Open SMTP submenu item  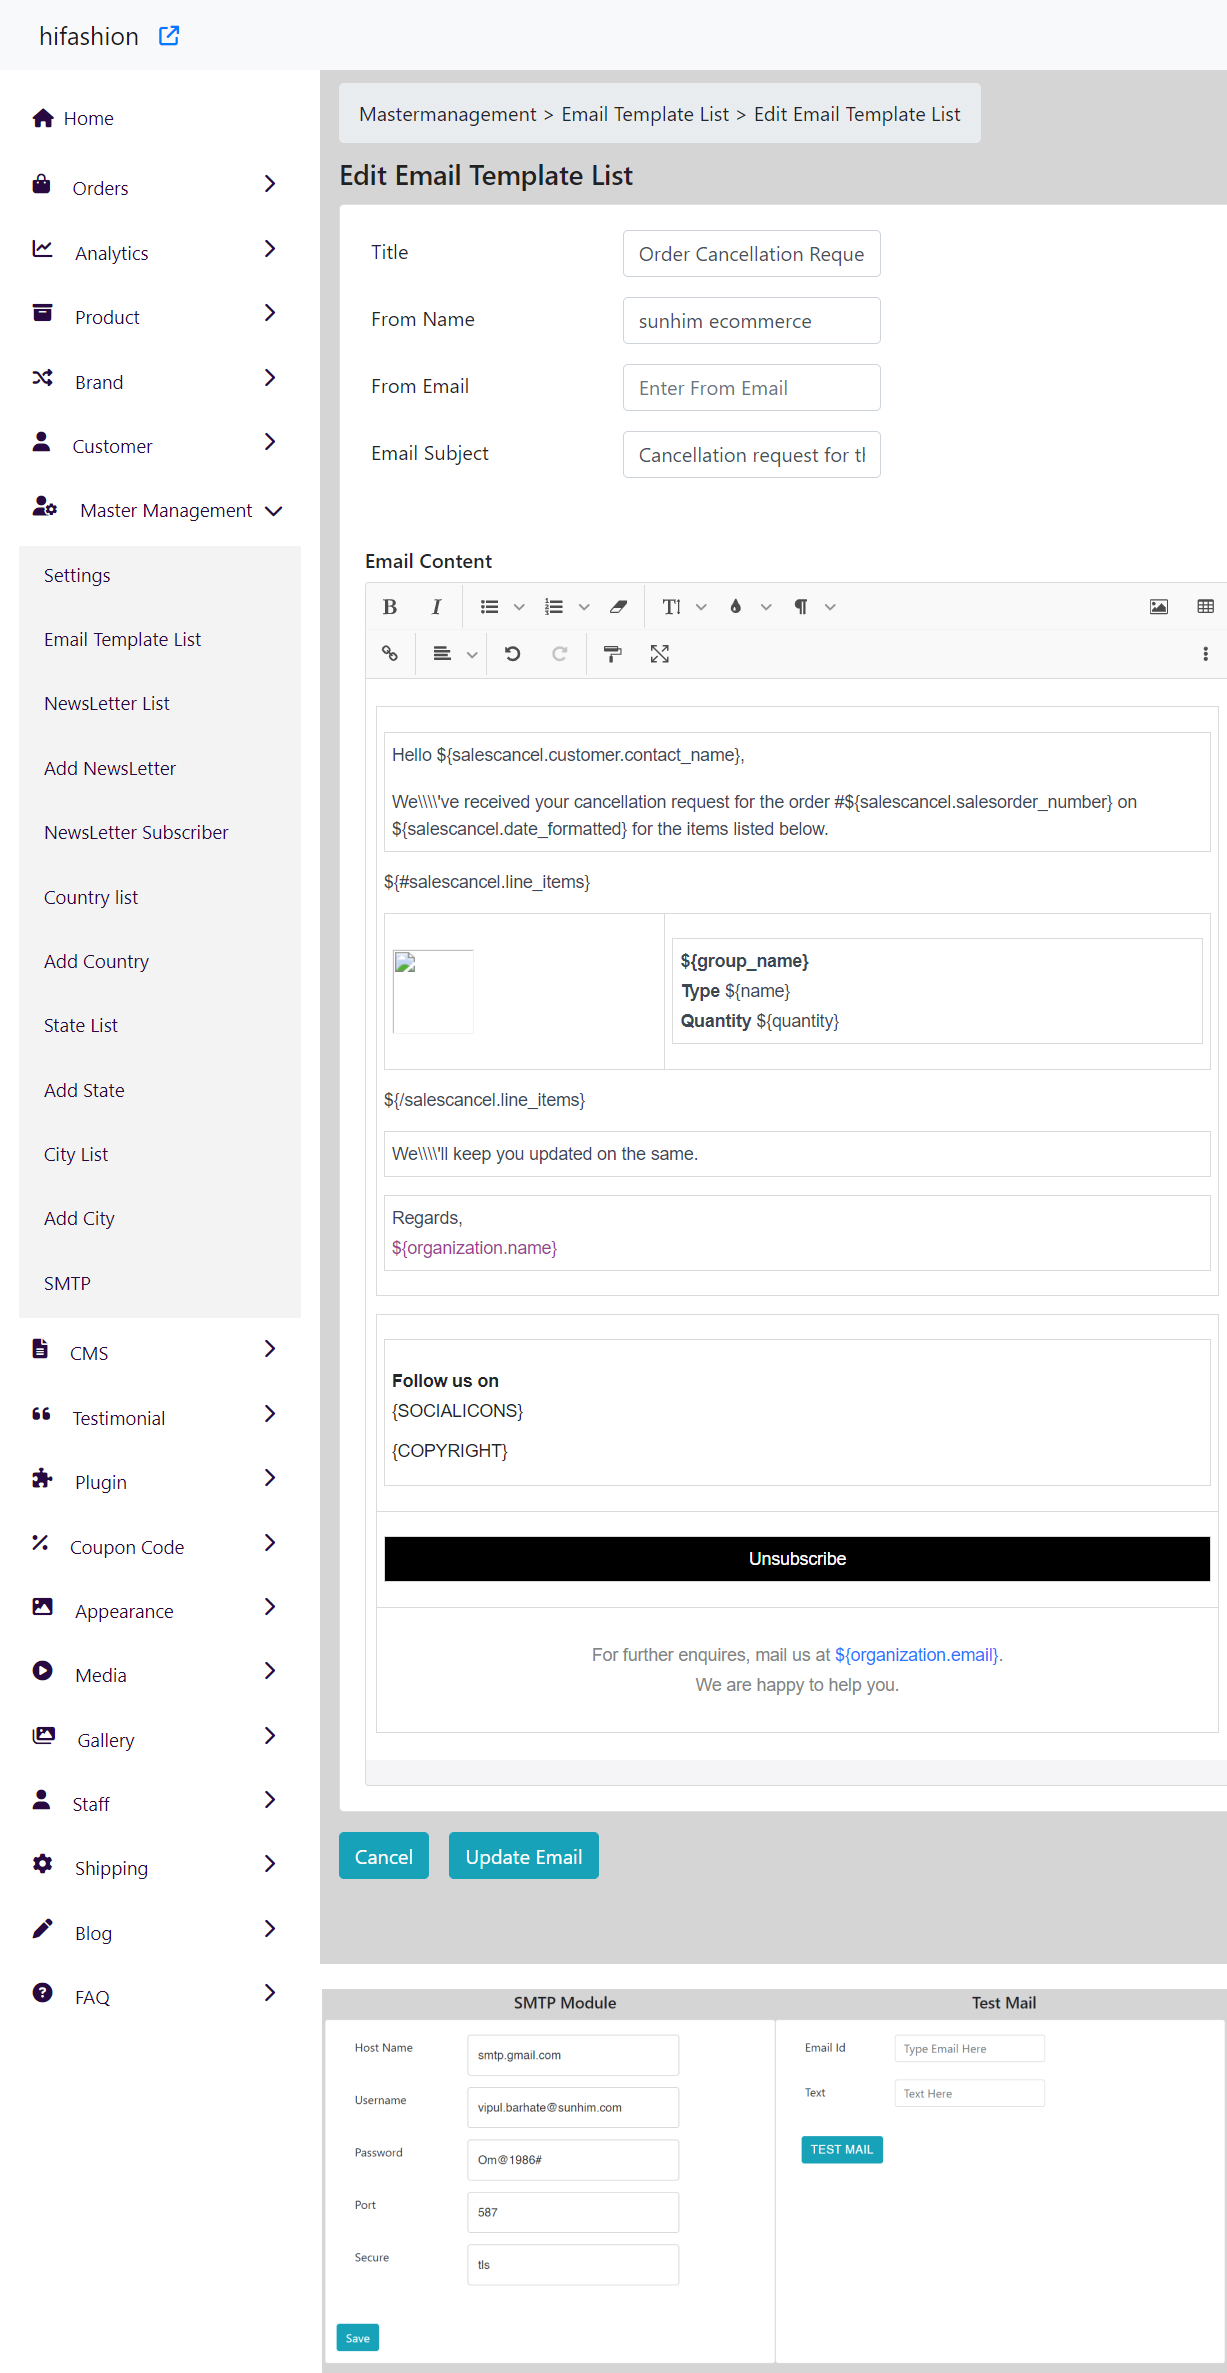(x=67, y=1283)
